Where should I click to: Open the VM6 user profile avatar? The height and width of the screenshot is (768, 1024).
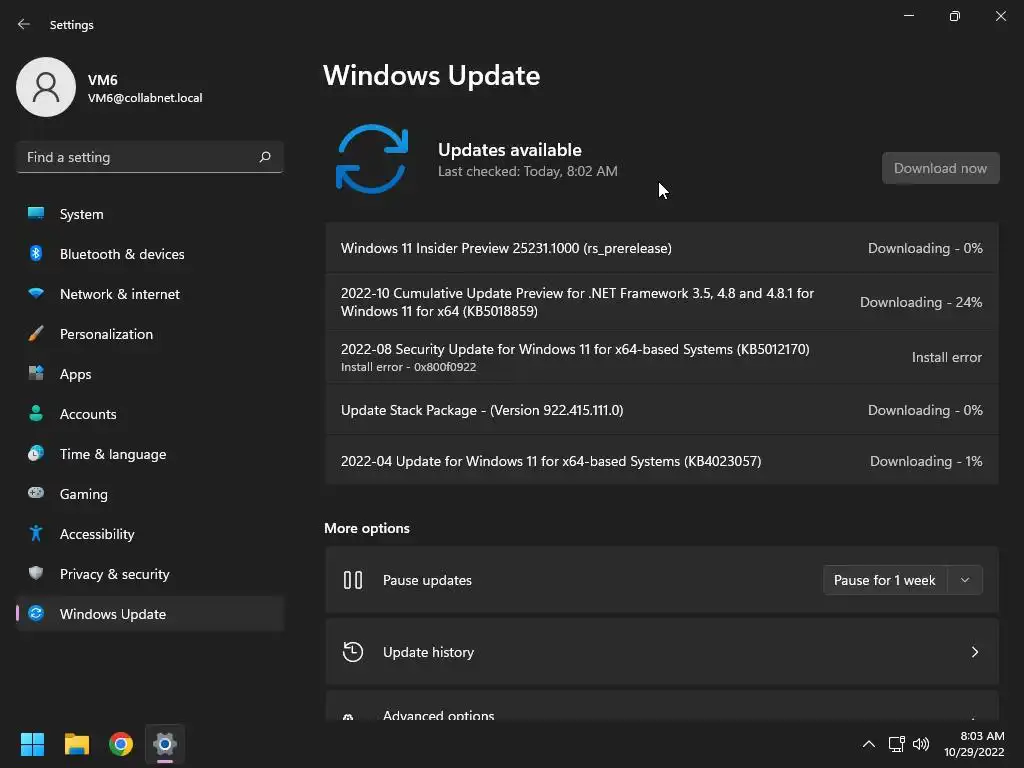point(46,87)
